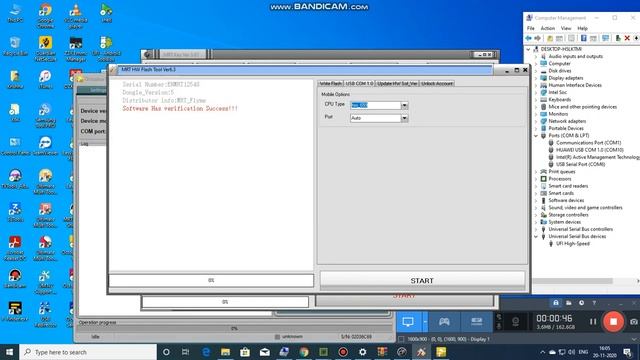Select Mice and other pointing devices

(x=582, y=107)
